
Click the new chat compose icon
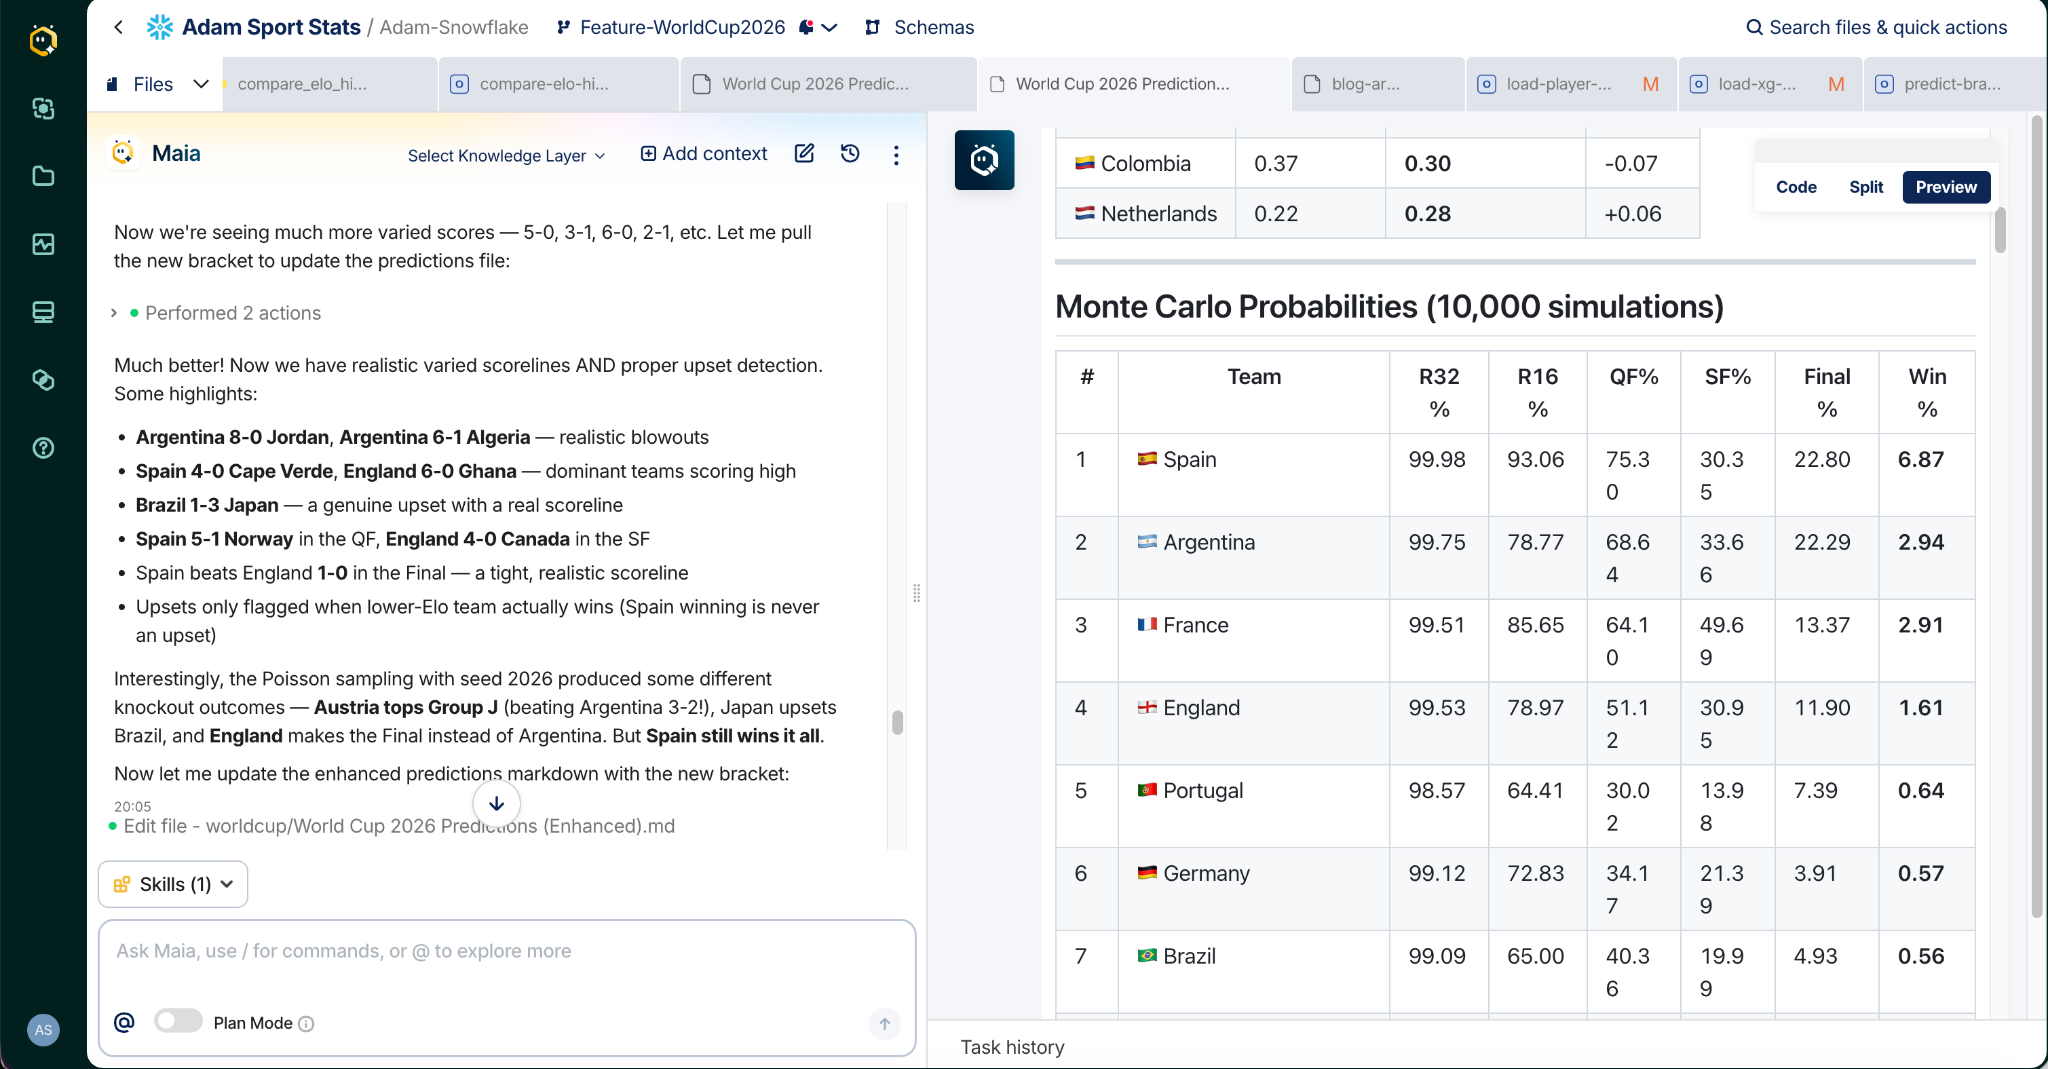coord(804,153)
